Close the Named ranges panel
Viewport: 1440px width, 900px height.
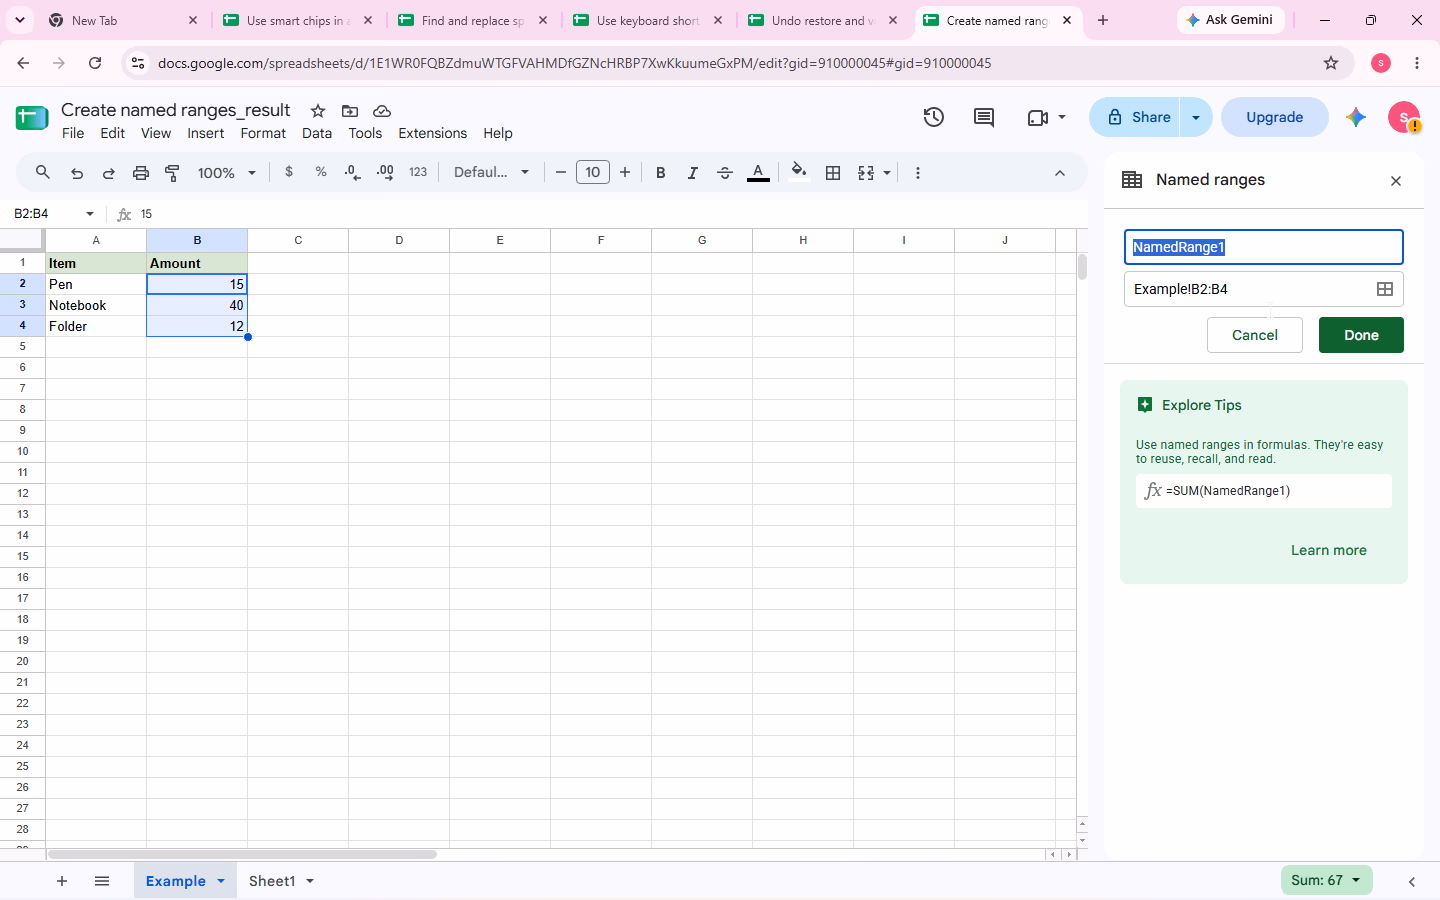coord(1396,181)
